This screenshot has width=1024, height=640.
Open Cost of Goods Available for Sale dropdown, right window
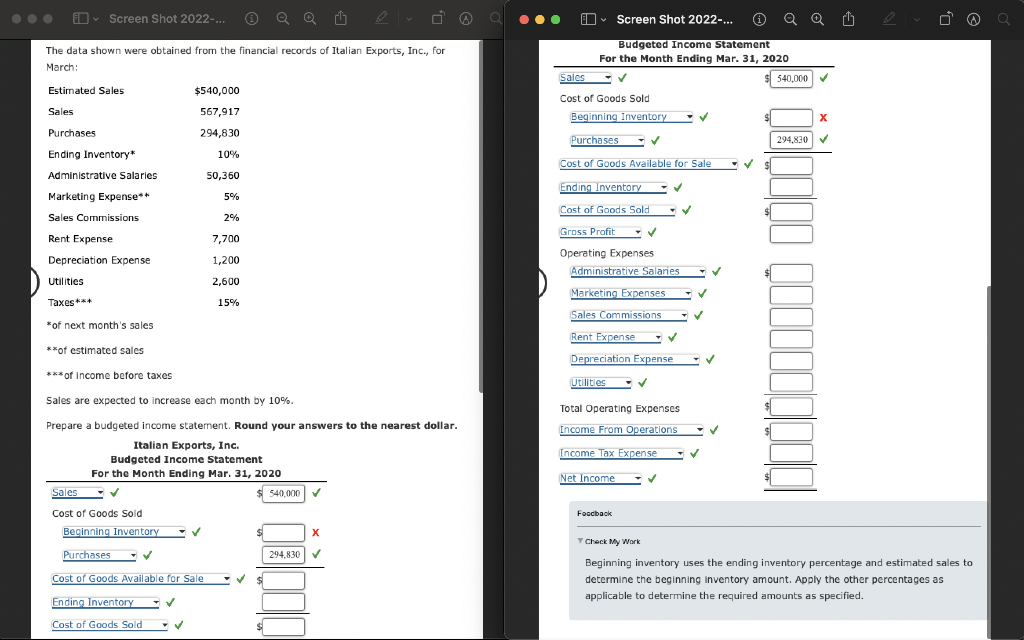(648, 164)
